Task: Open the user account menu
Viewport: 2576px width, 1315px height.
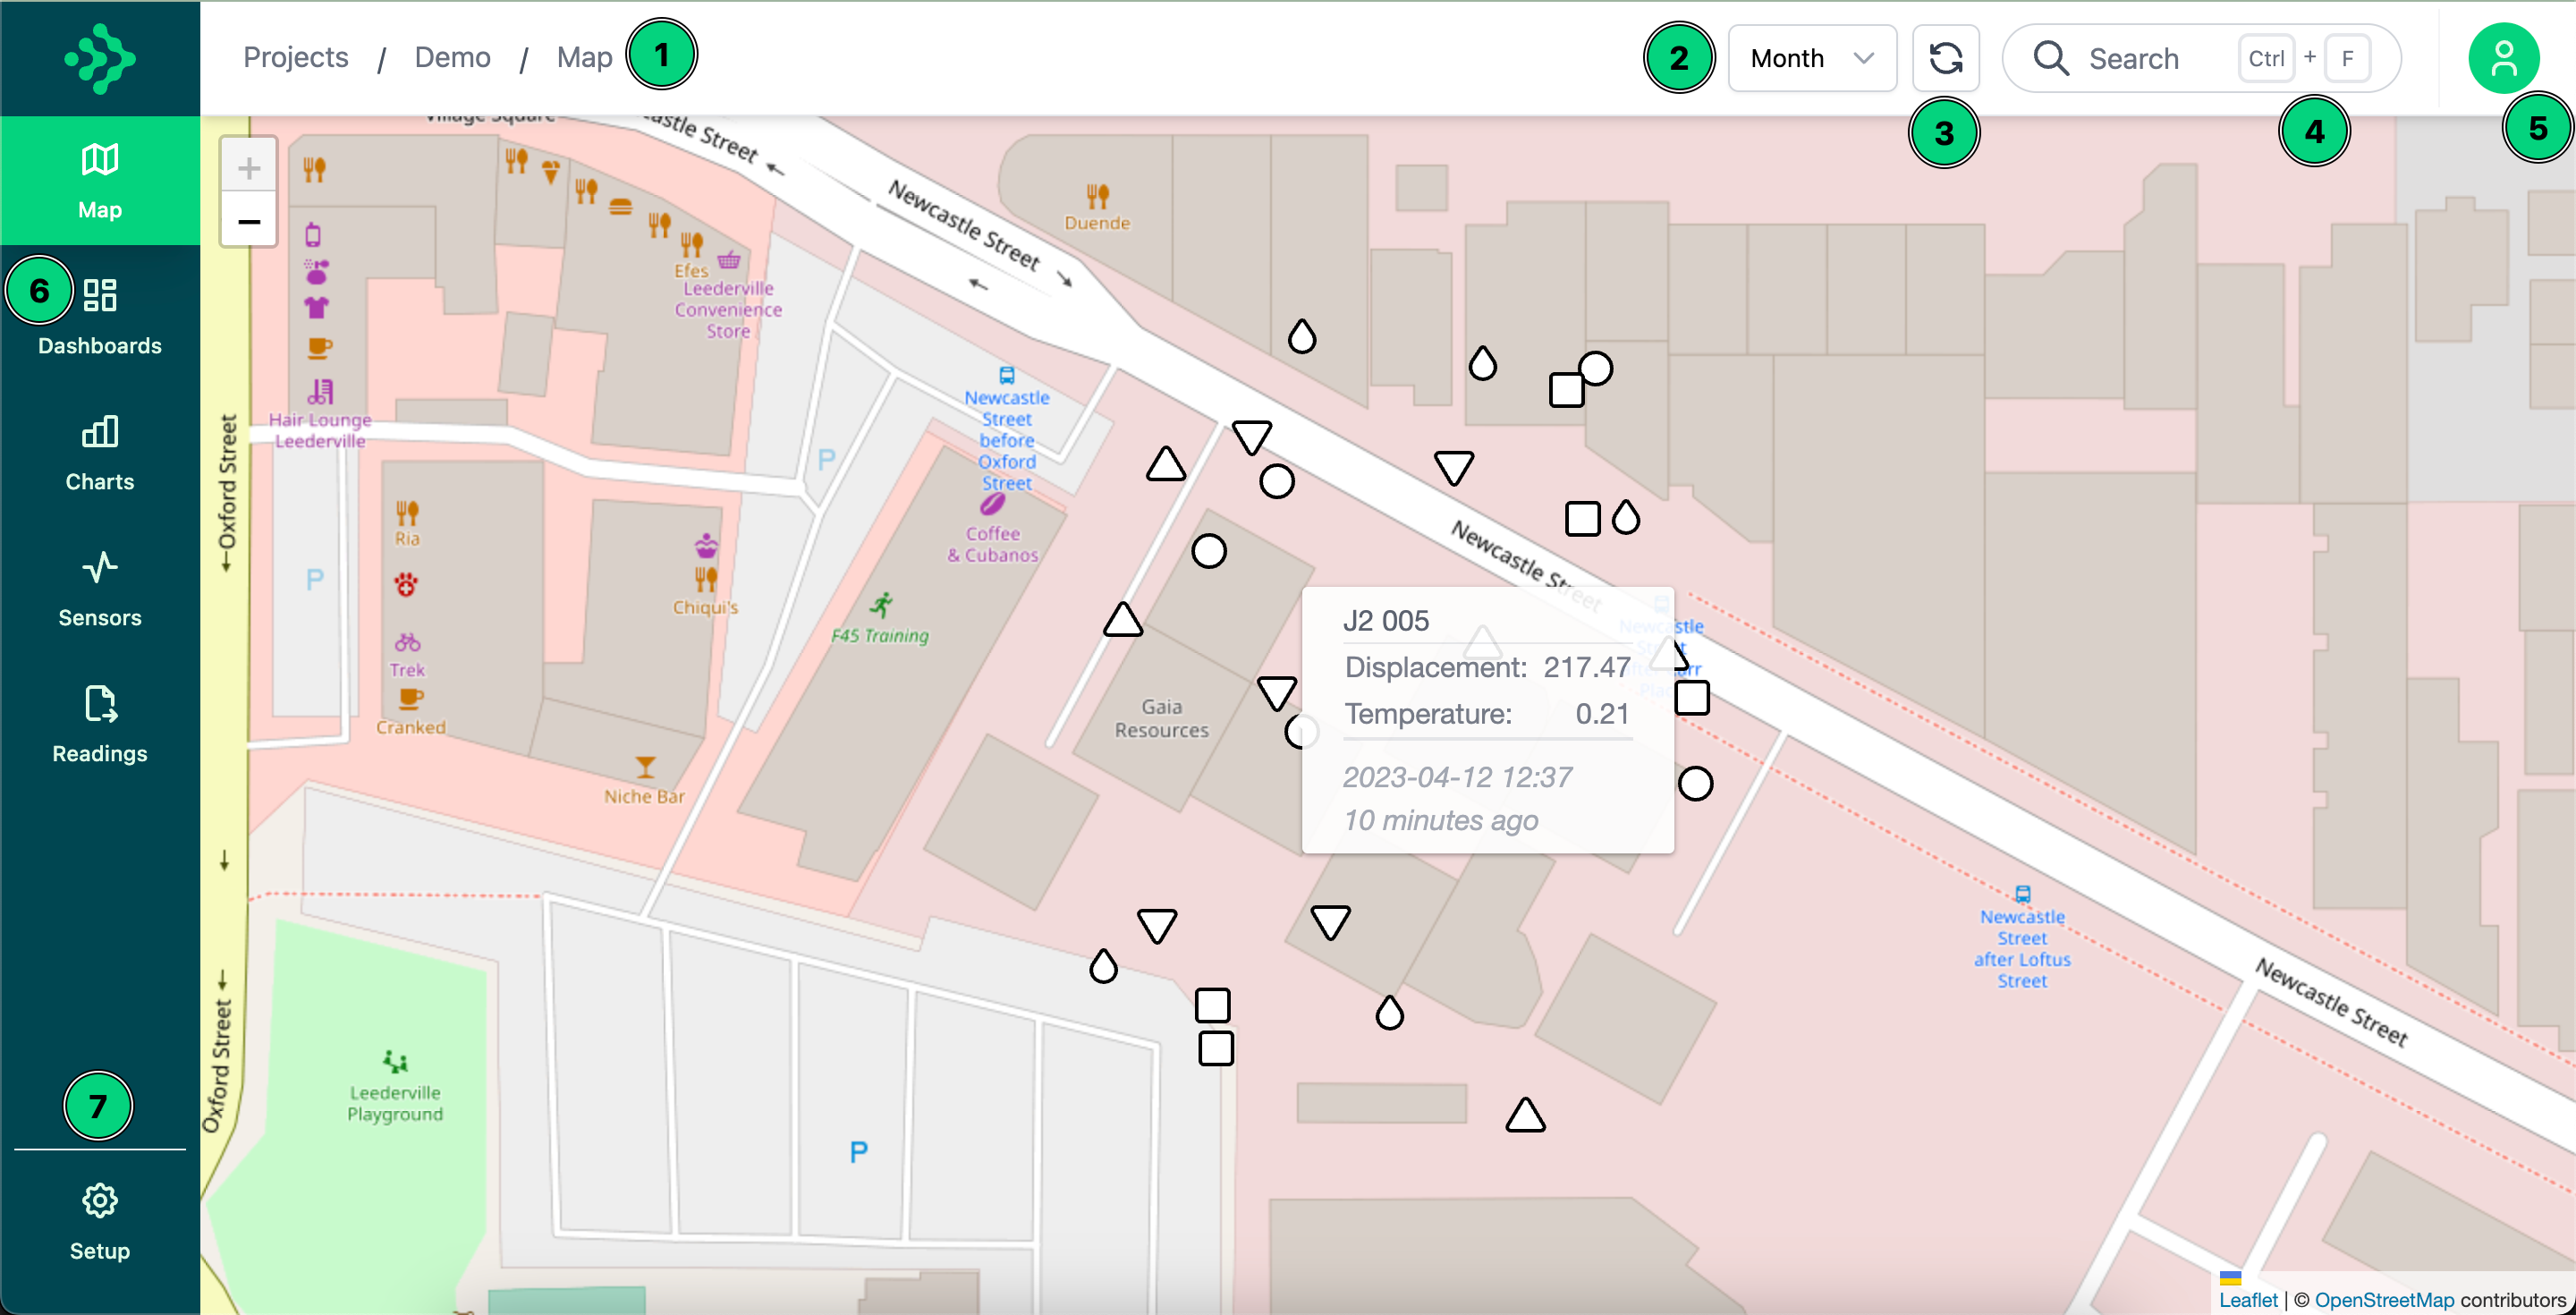Action: click(2506, 58)
